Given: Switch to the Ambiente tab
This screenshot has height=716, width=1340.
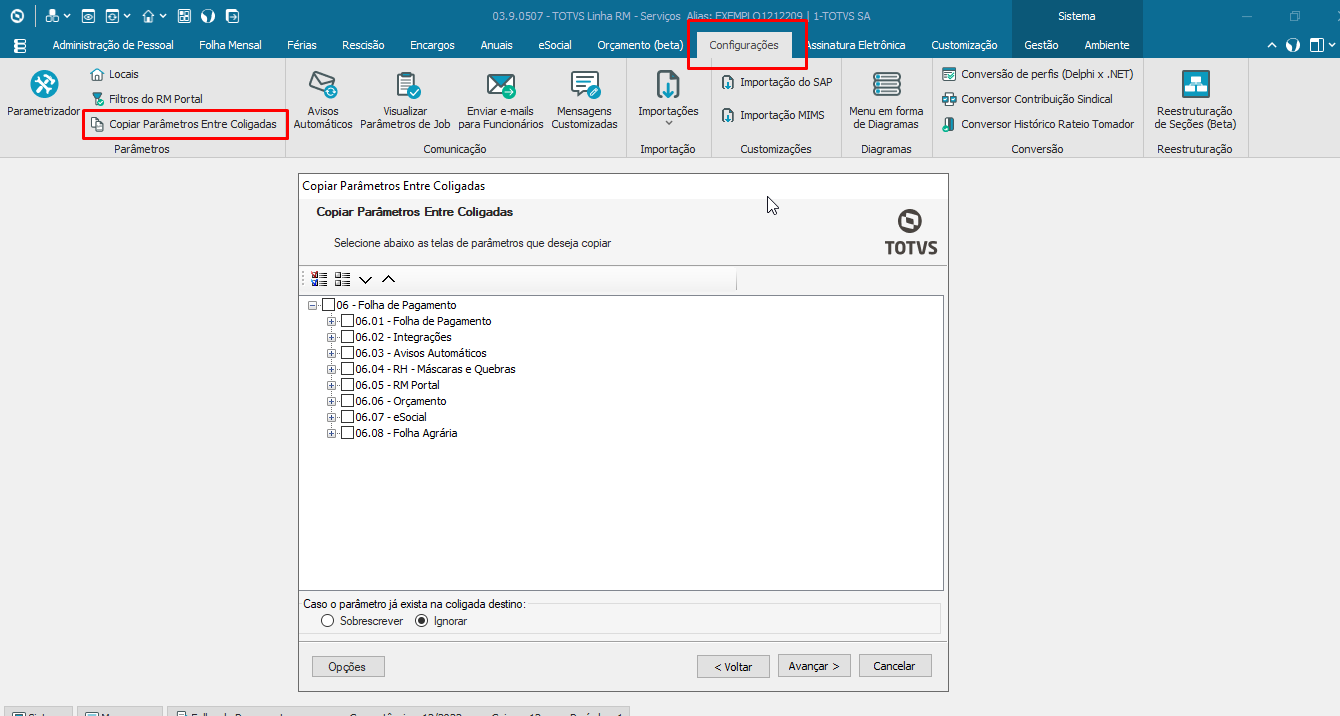Looking at the screenshot, I should (1107, 45).
